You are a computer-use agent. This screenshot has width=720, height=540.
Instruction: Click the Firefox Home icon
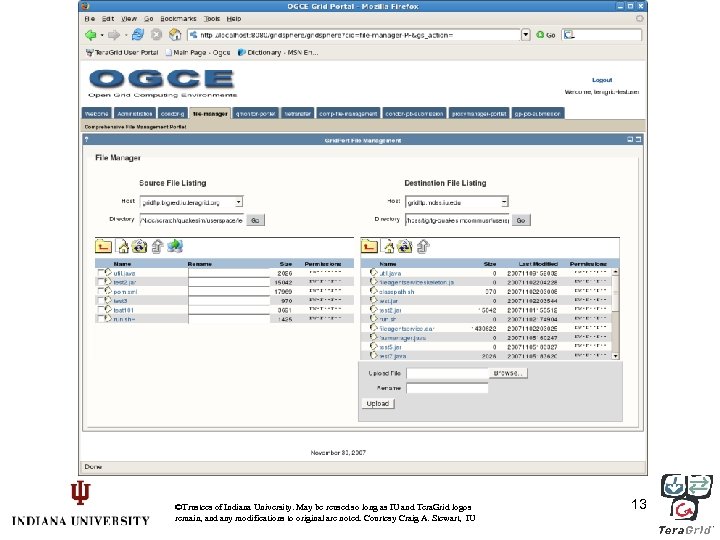click(175, 34)
